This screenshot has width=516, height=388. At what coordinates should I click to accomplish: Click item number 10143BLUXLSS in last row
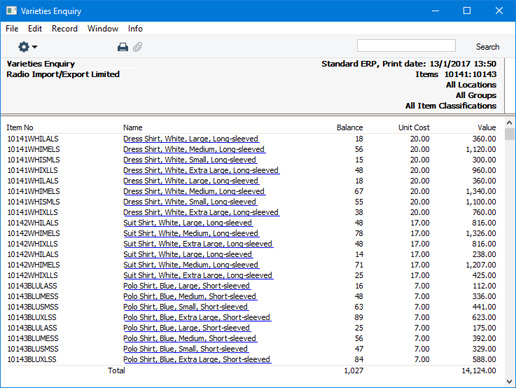pyautogui.click(x=32, y=359)
